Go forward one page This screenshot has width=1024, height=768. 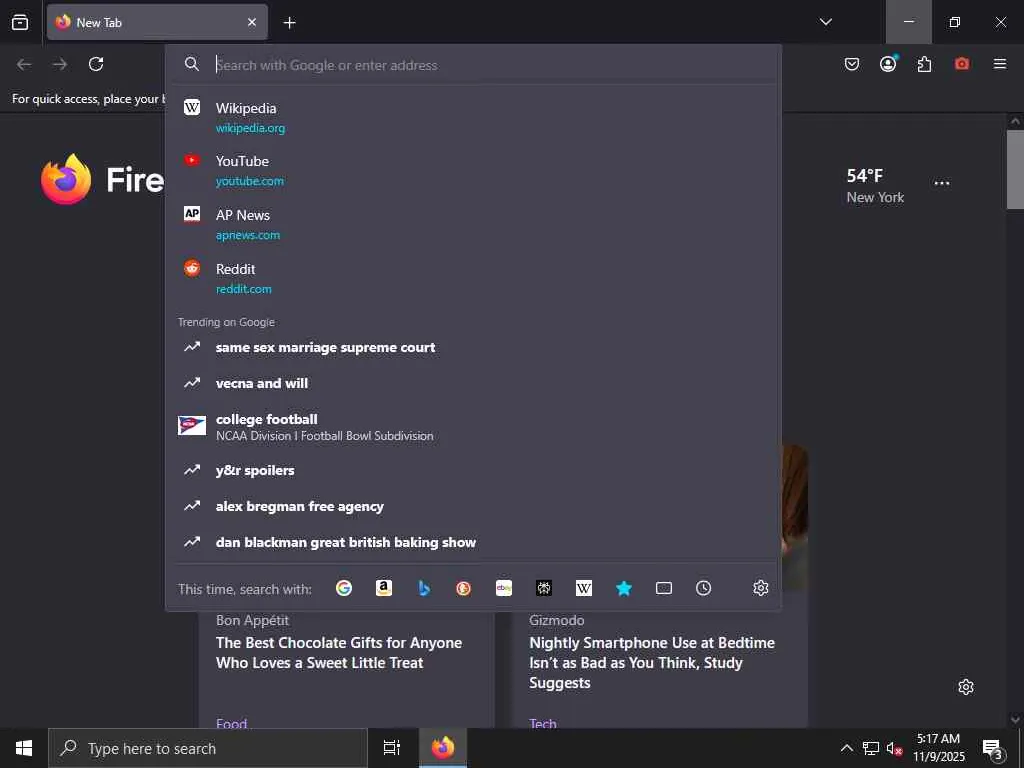[60, 64]
